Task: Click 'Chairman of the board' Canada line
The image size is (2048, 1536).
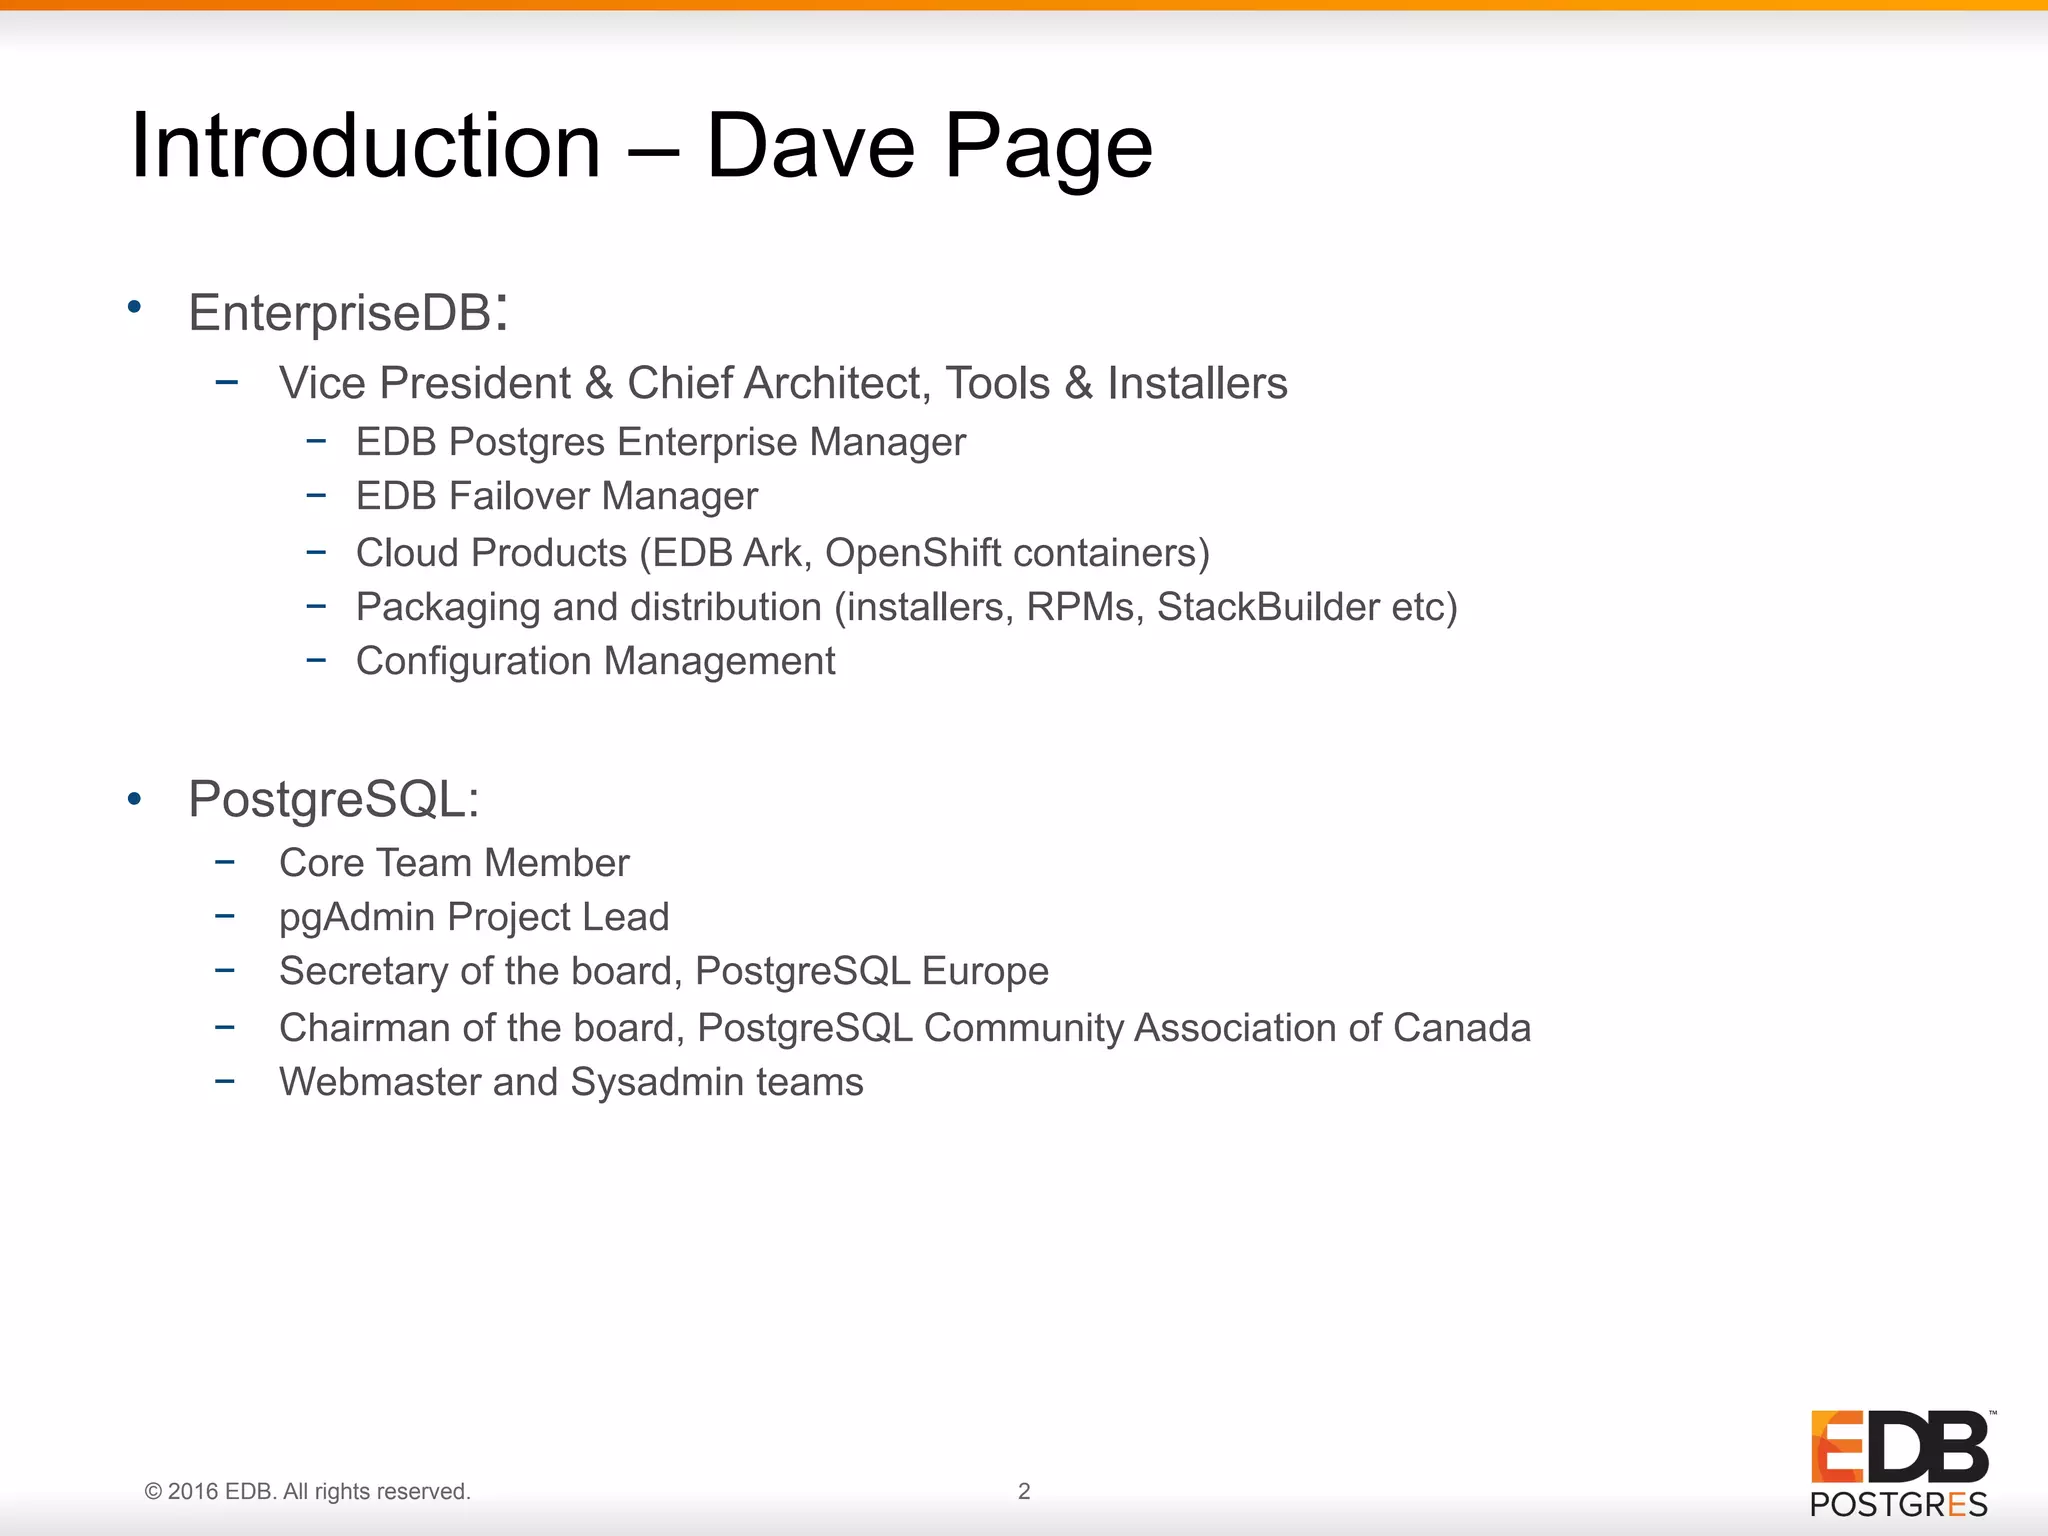Action: pos(905,1028)
